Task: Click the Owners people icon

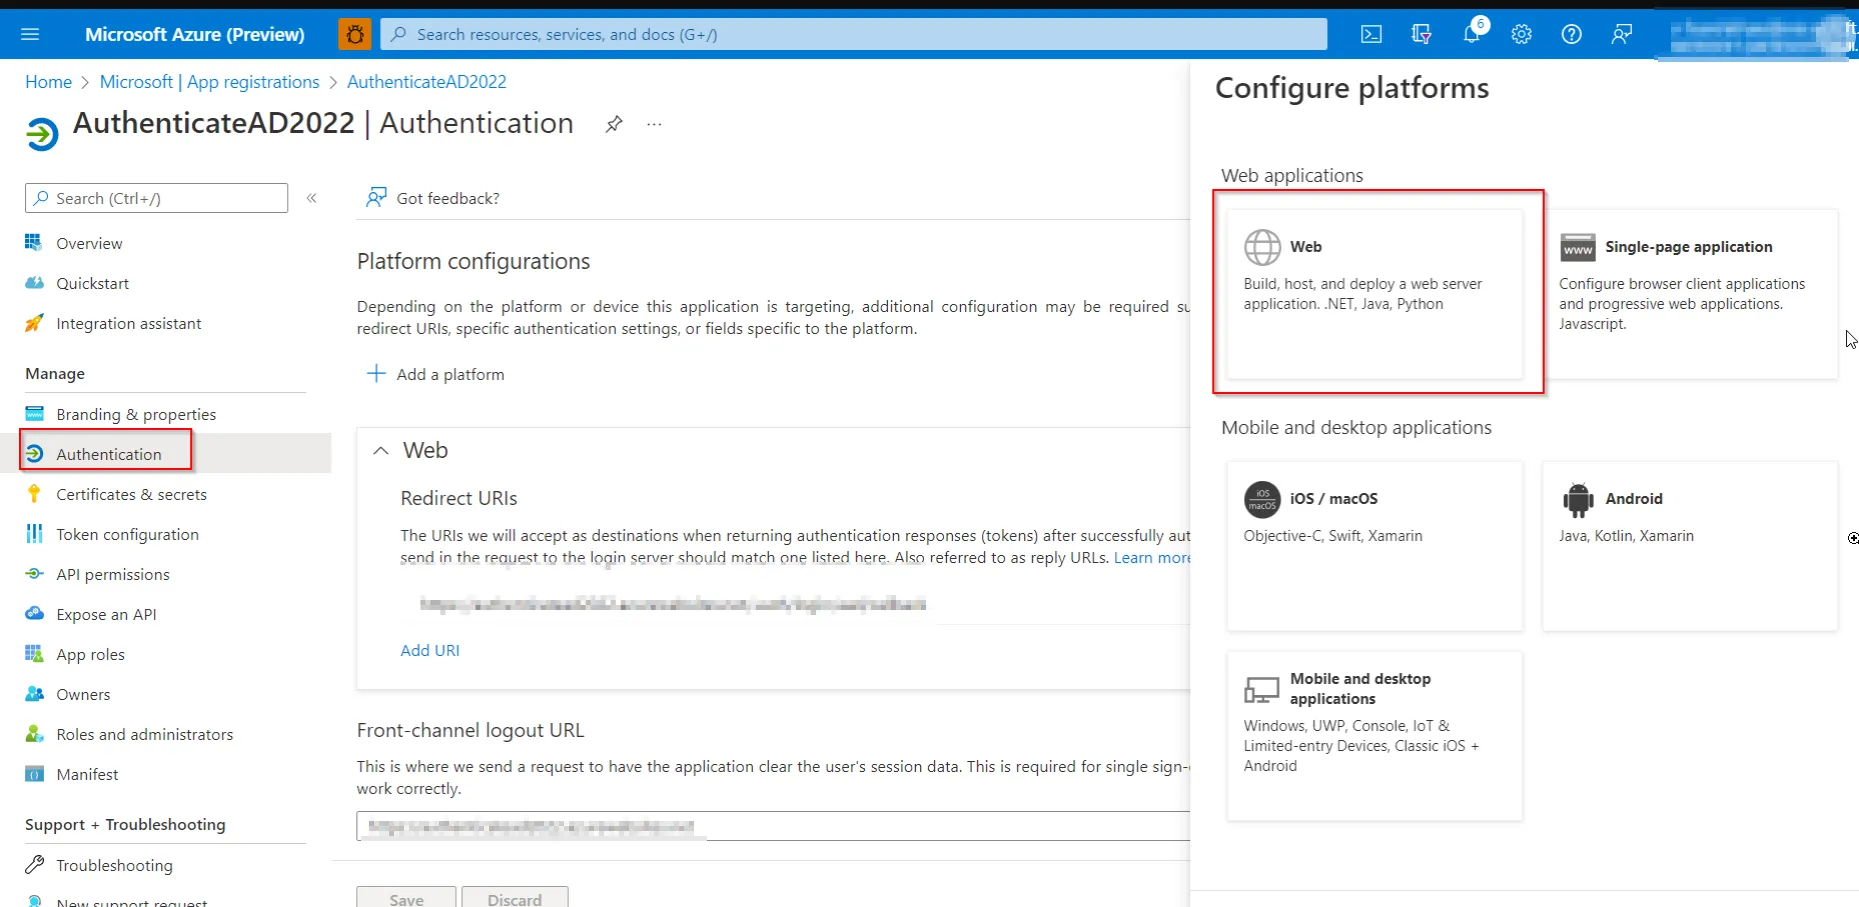Action: pyautogui.click(x=34, y=694)
